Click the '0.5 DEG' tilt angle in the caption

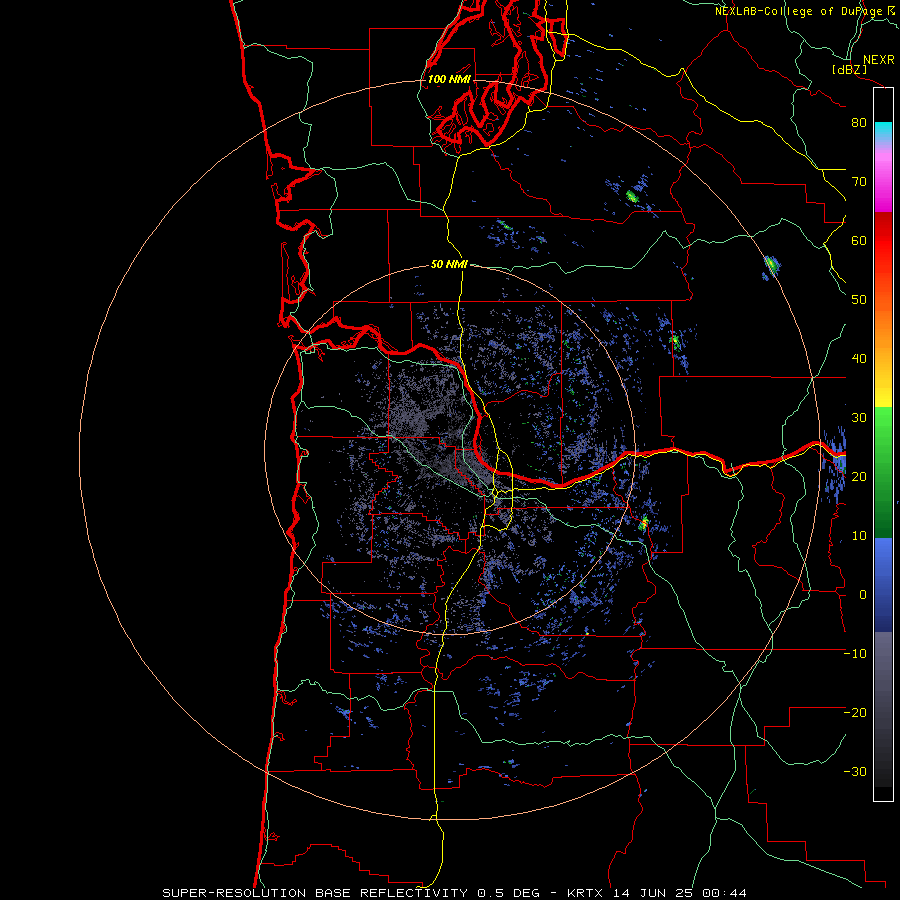click(508, 893)
